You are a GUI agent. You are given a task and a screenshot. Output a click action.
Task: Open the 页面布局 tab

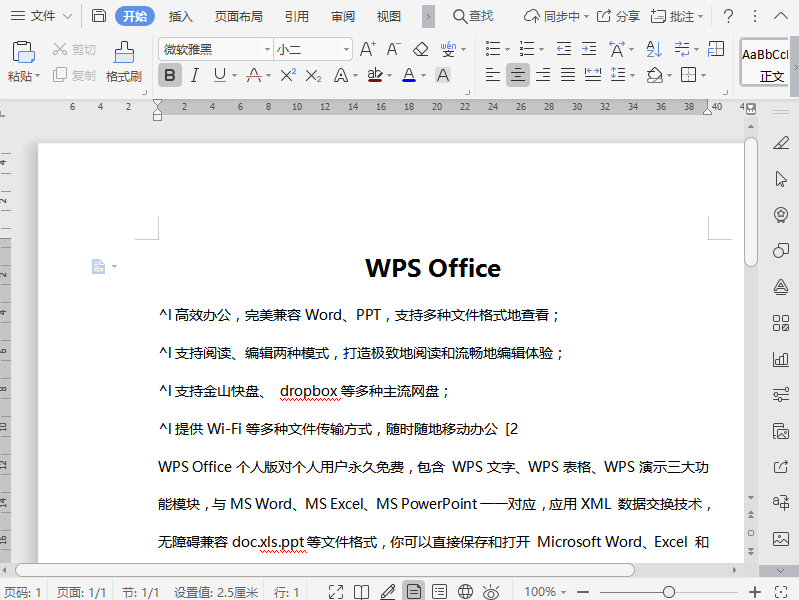pyautogui.click(x=239, y=16)
